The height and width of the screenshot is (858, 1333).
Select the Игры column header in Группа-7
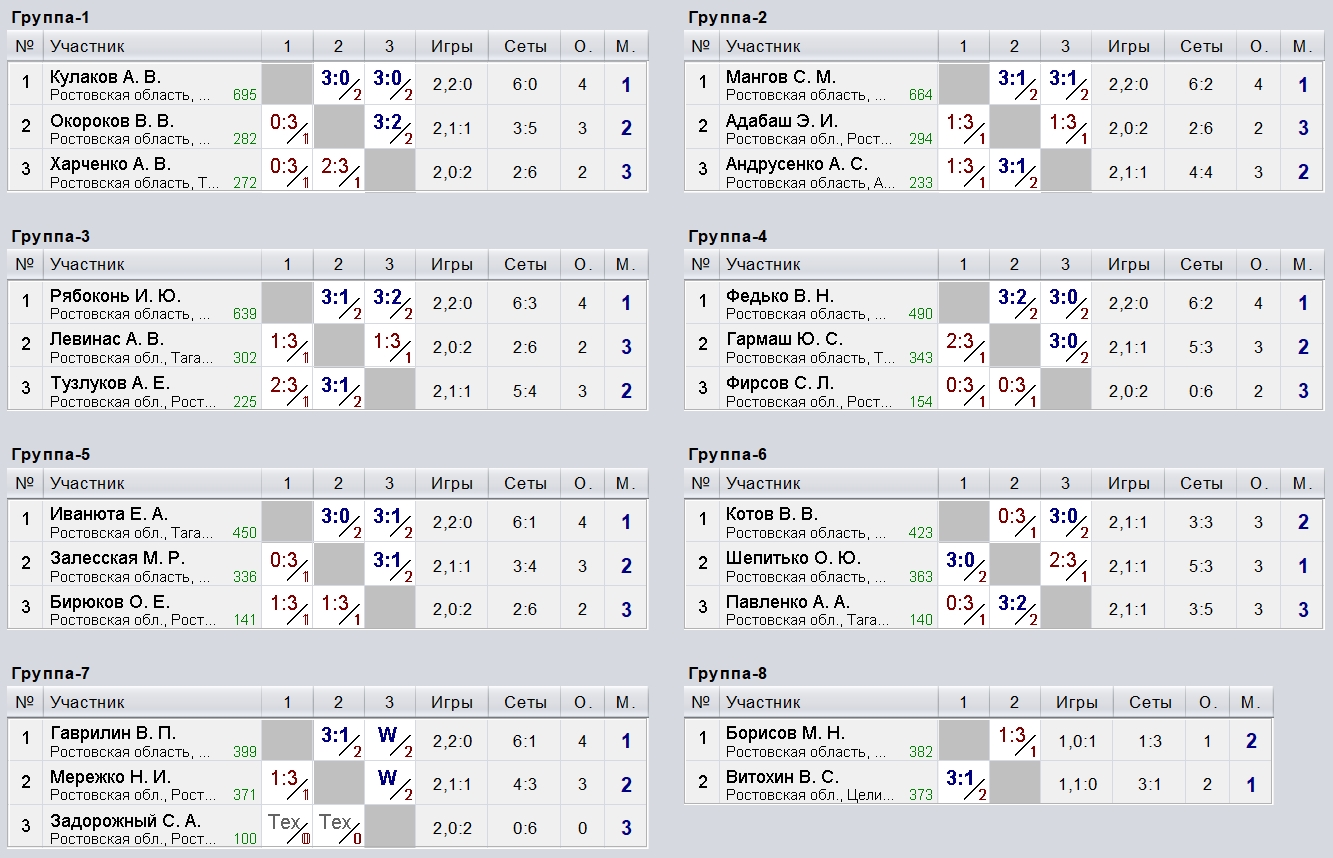point(451,702)
